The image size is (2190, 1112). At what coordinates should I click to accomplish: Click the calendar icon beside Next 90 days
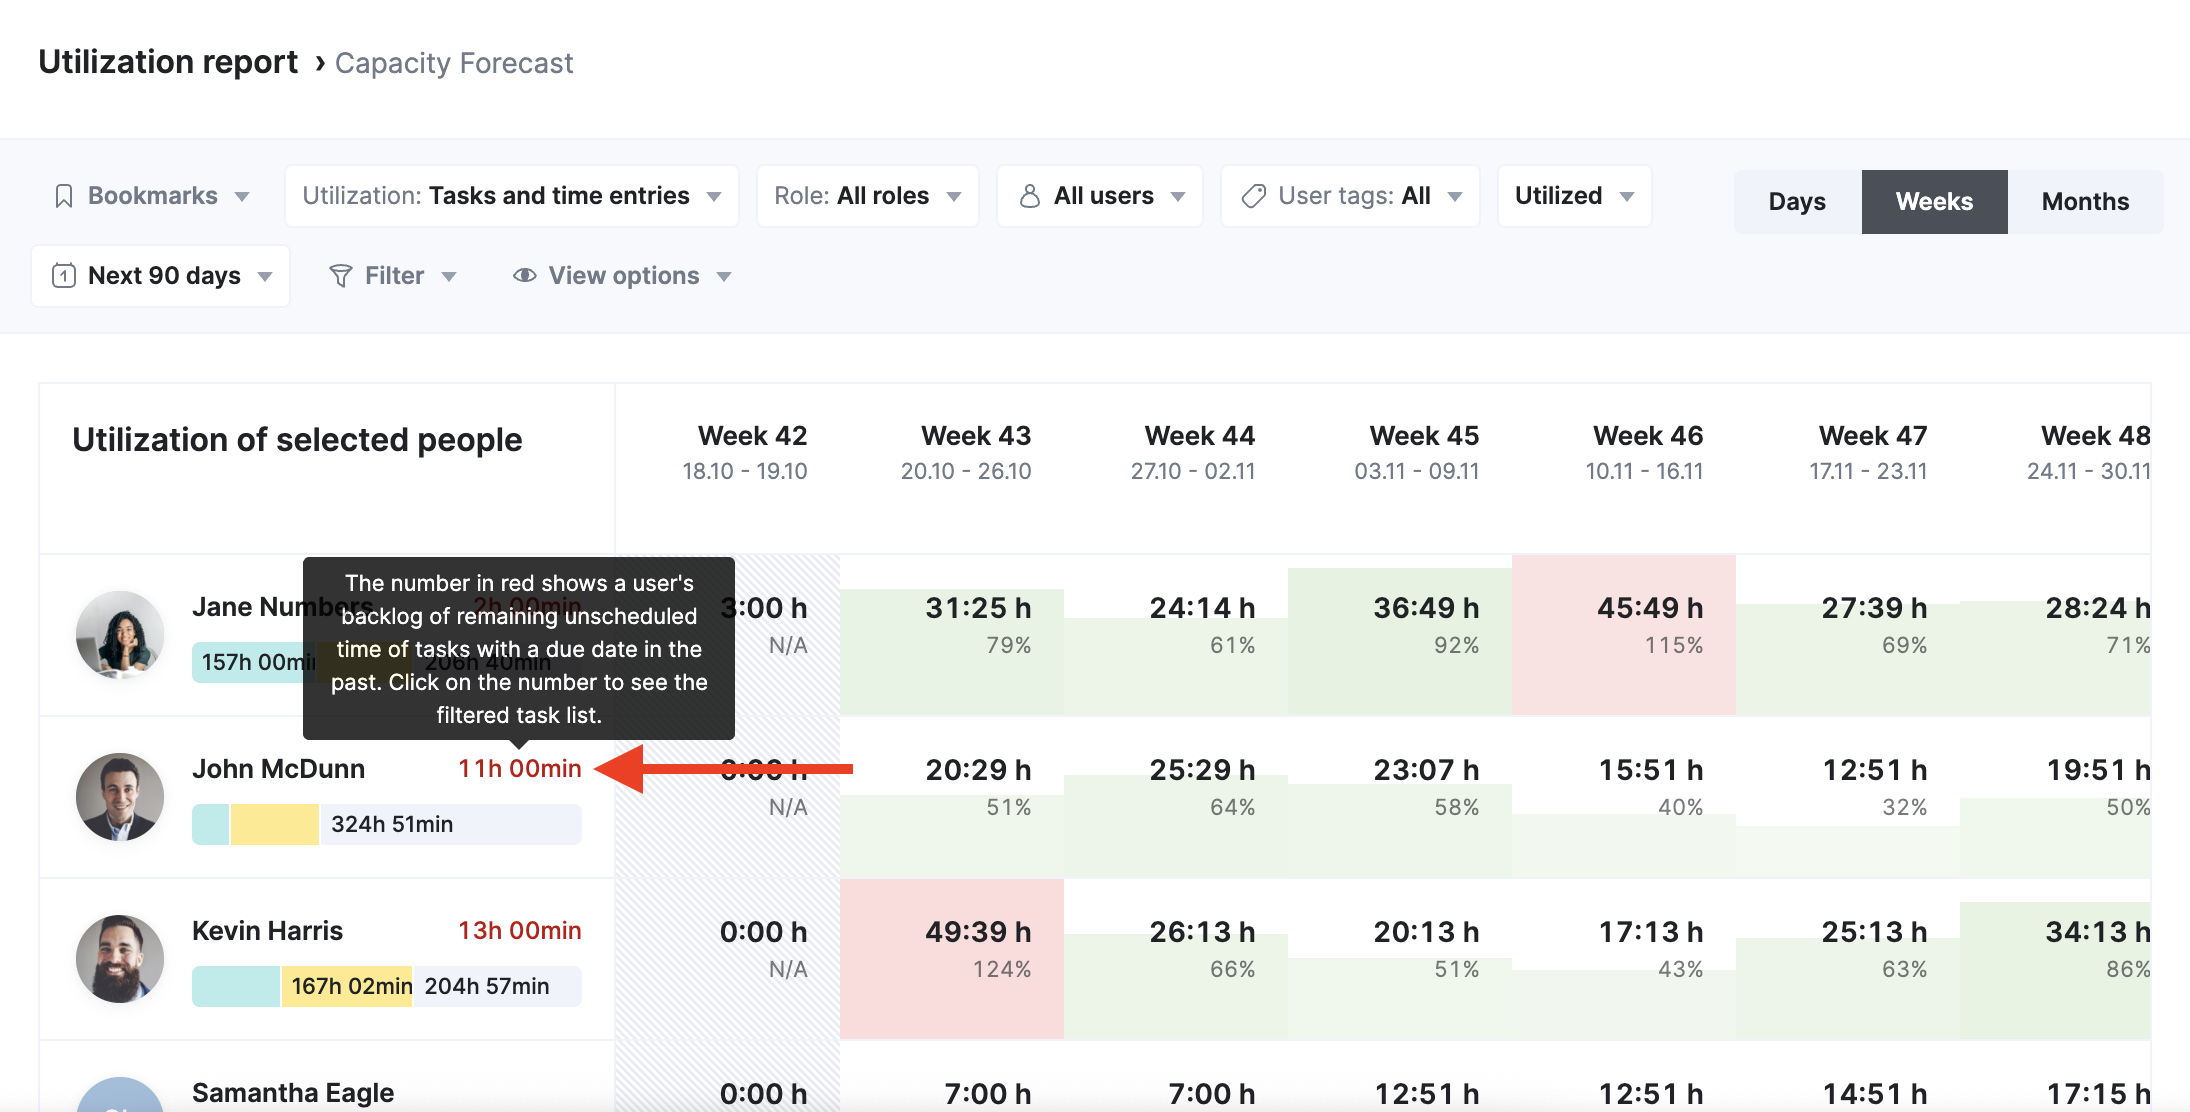coord(64,276)
